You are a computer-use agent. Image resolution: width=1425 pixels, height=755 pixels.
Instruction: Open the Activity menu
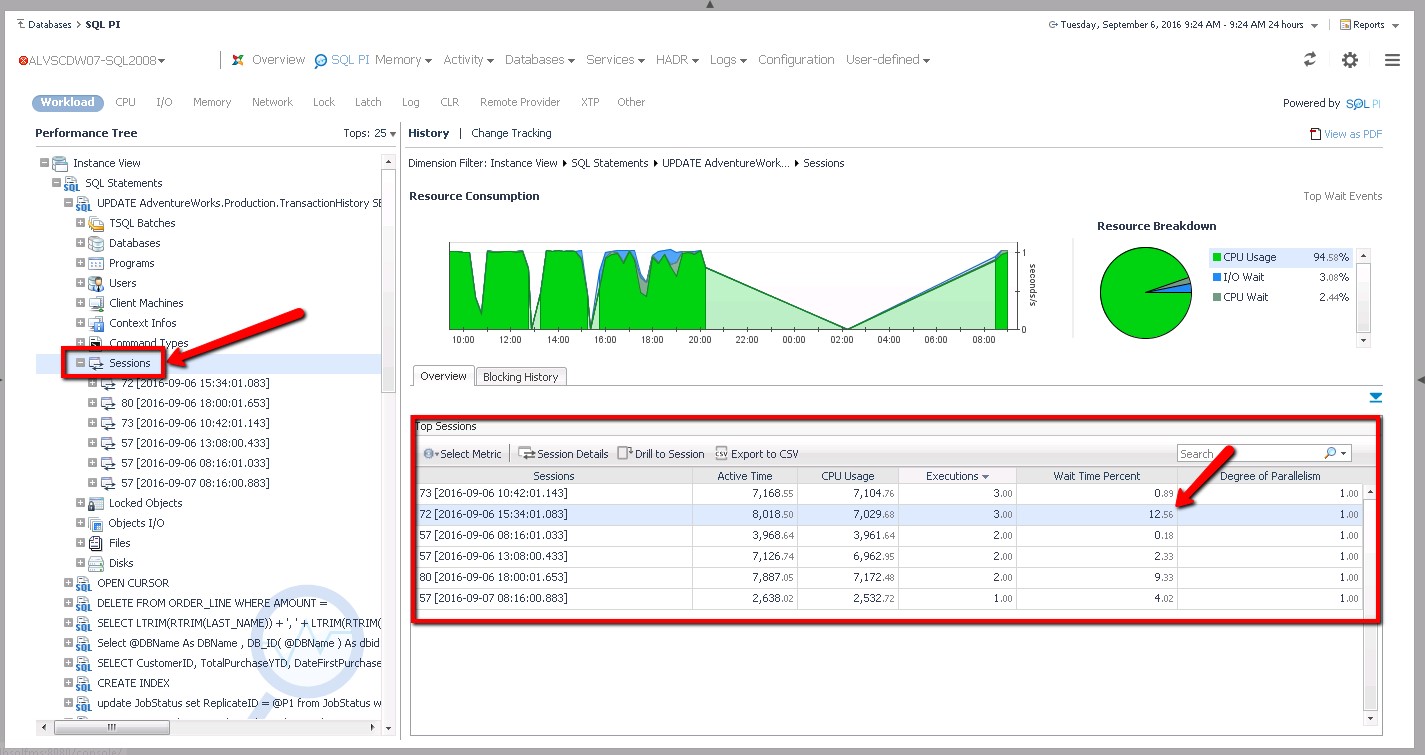point(468,60)
